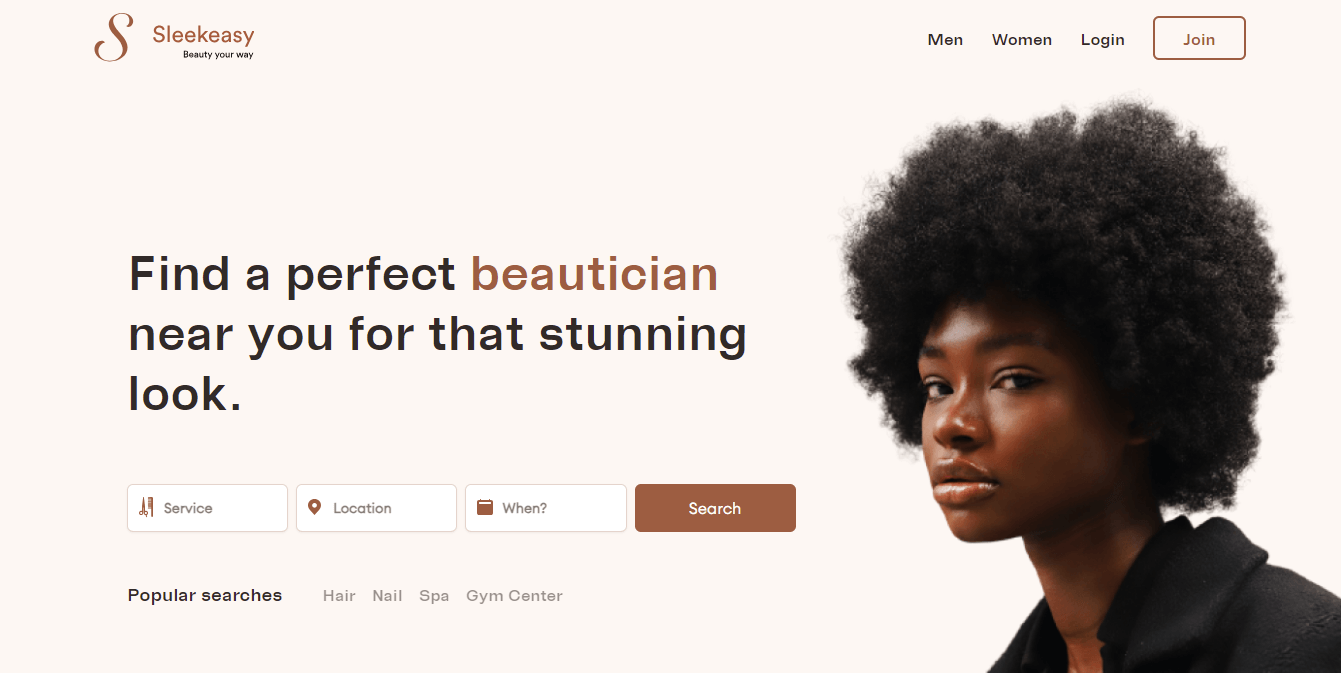Viewport: 1341px width, 673px height.
Task: Click the Join button
Action: point(1199,38)
